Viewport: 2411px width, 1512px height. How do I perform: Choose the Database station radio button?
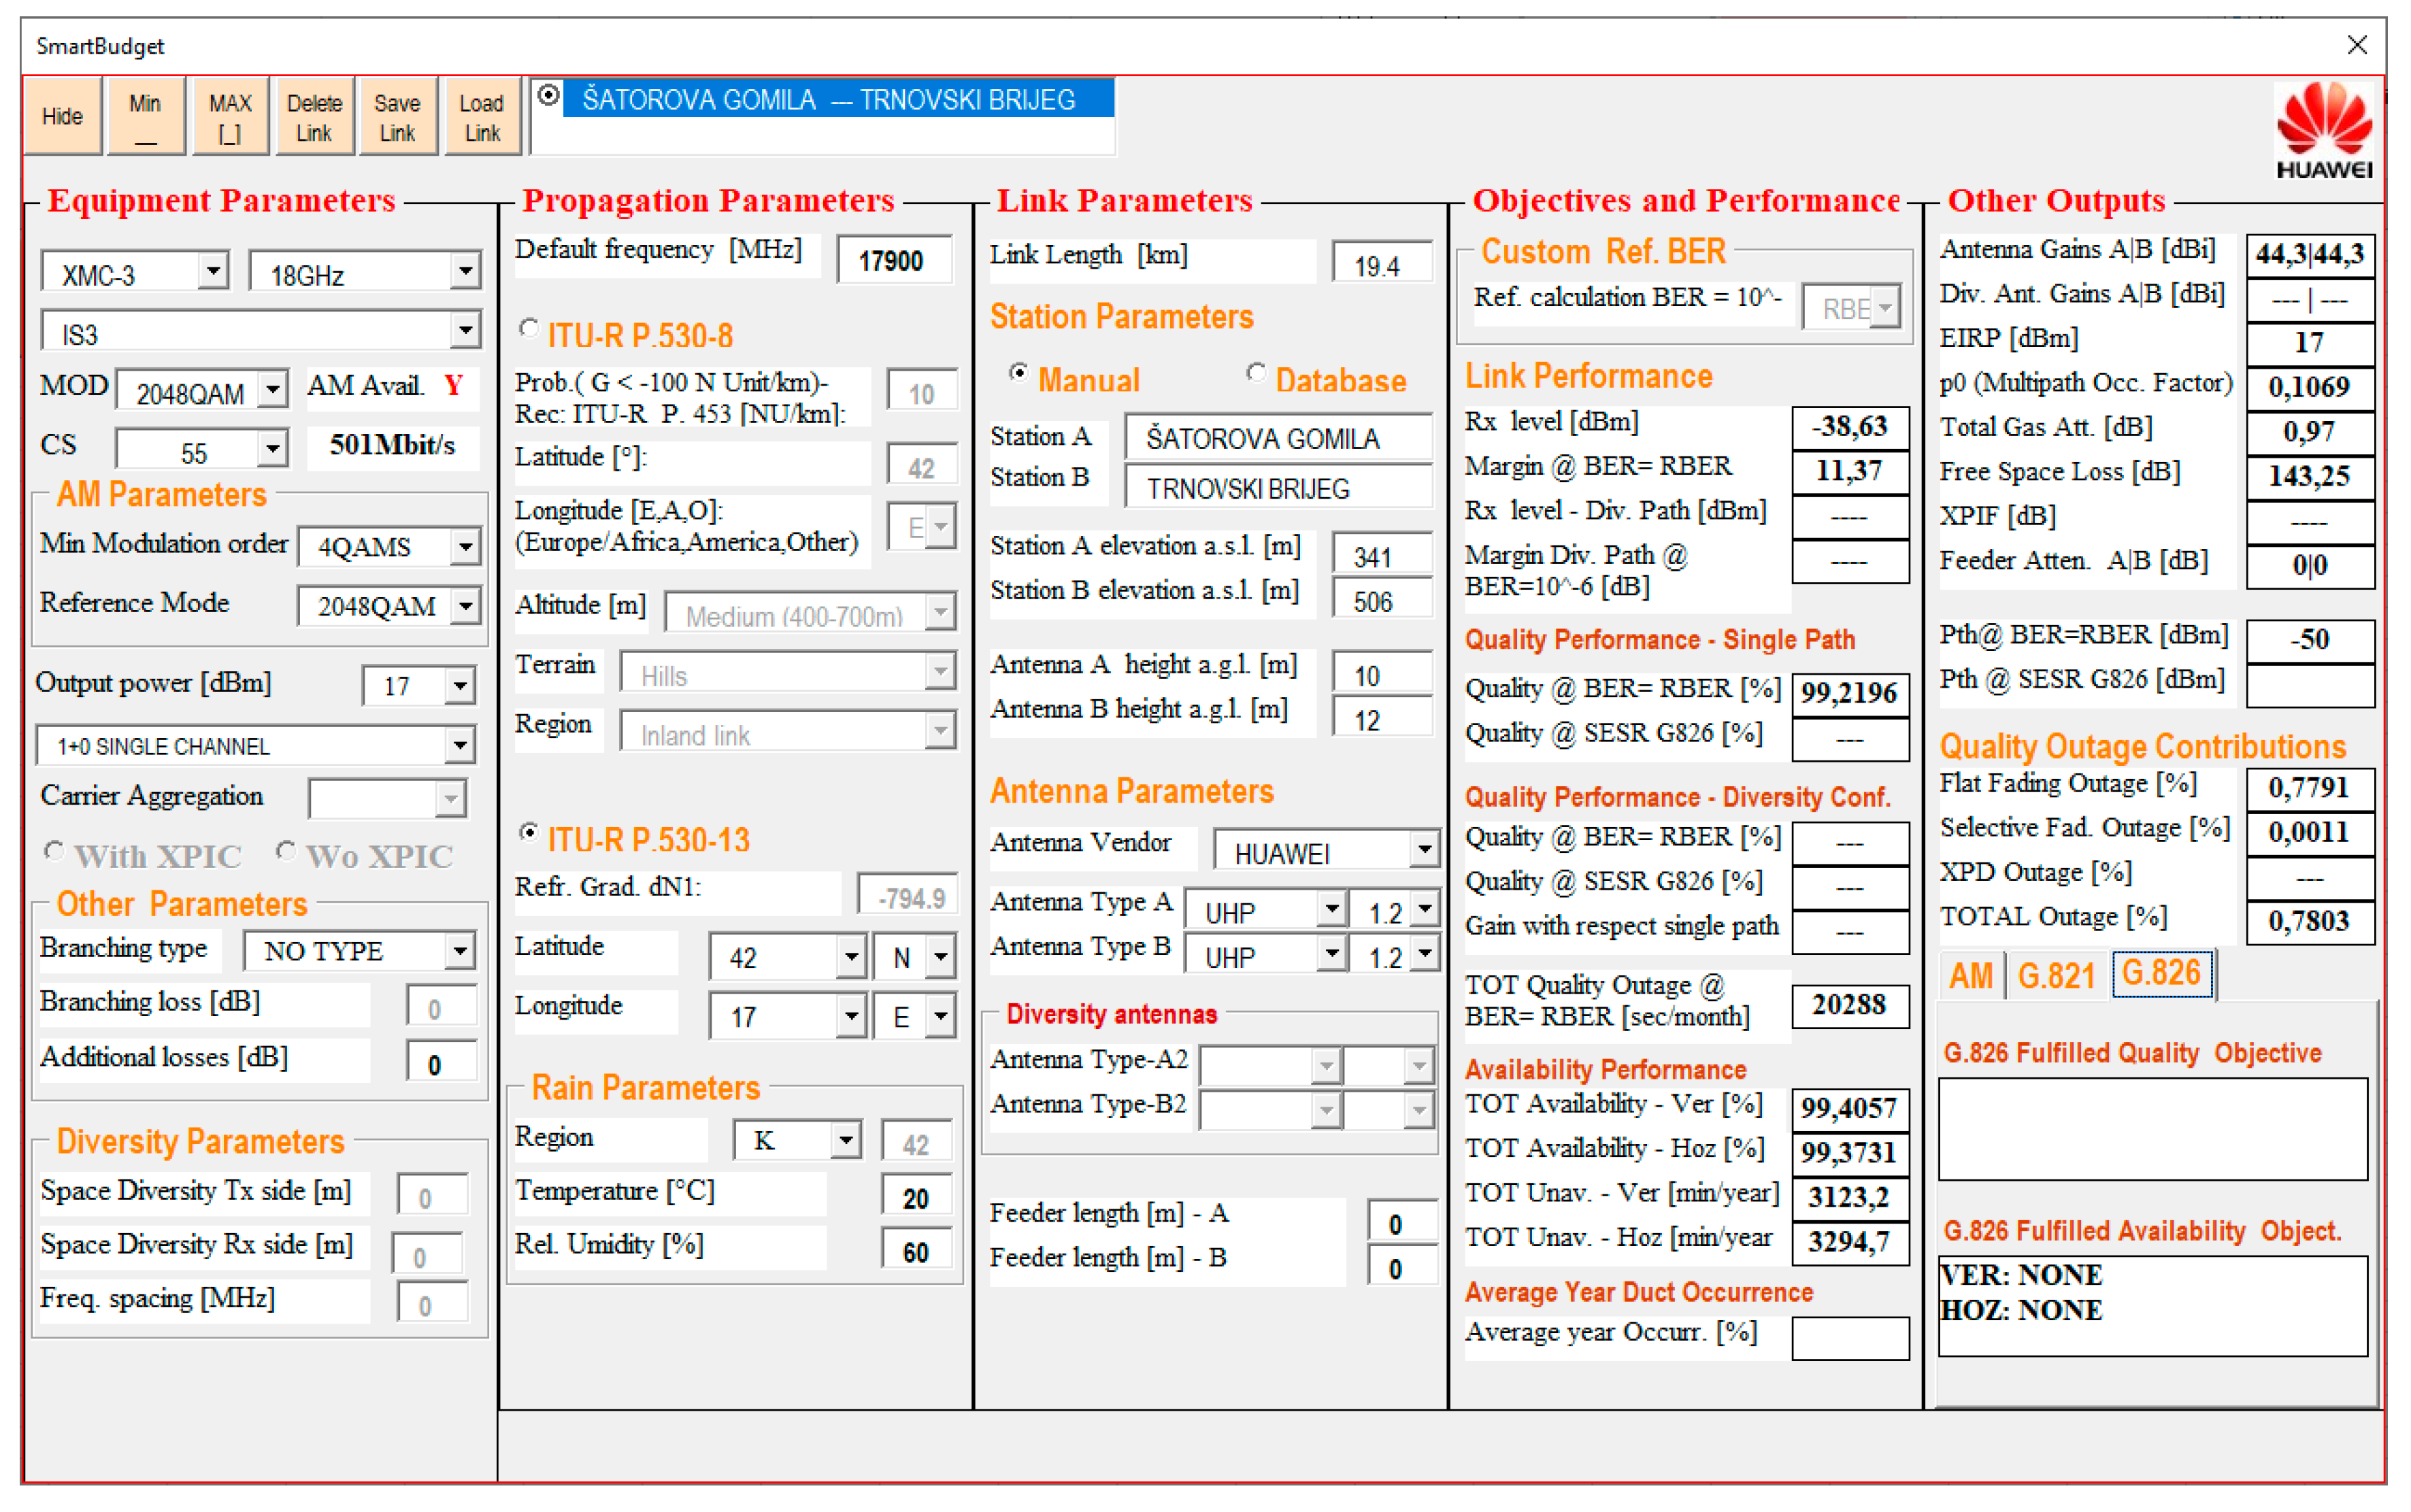click(1256, 373)
